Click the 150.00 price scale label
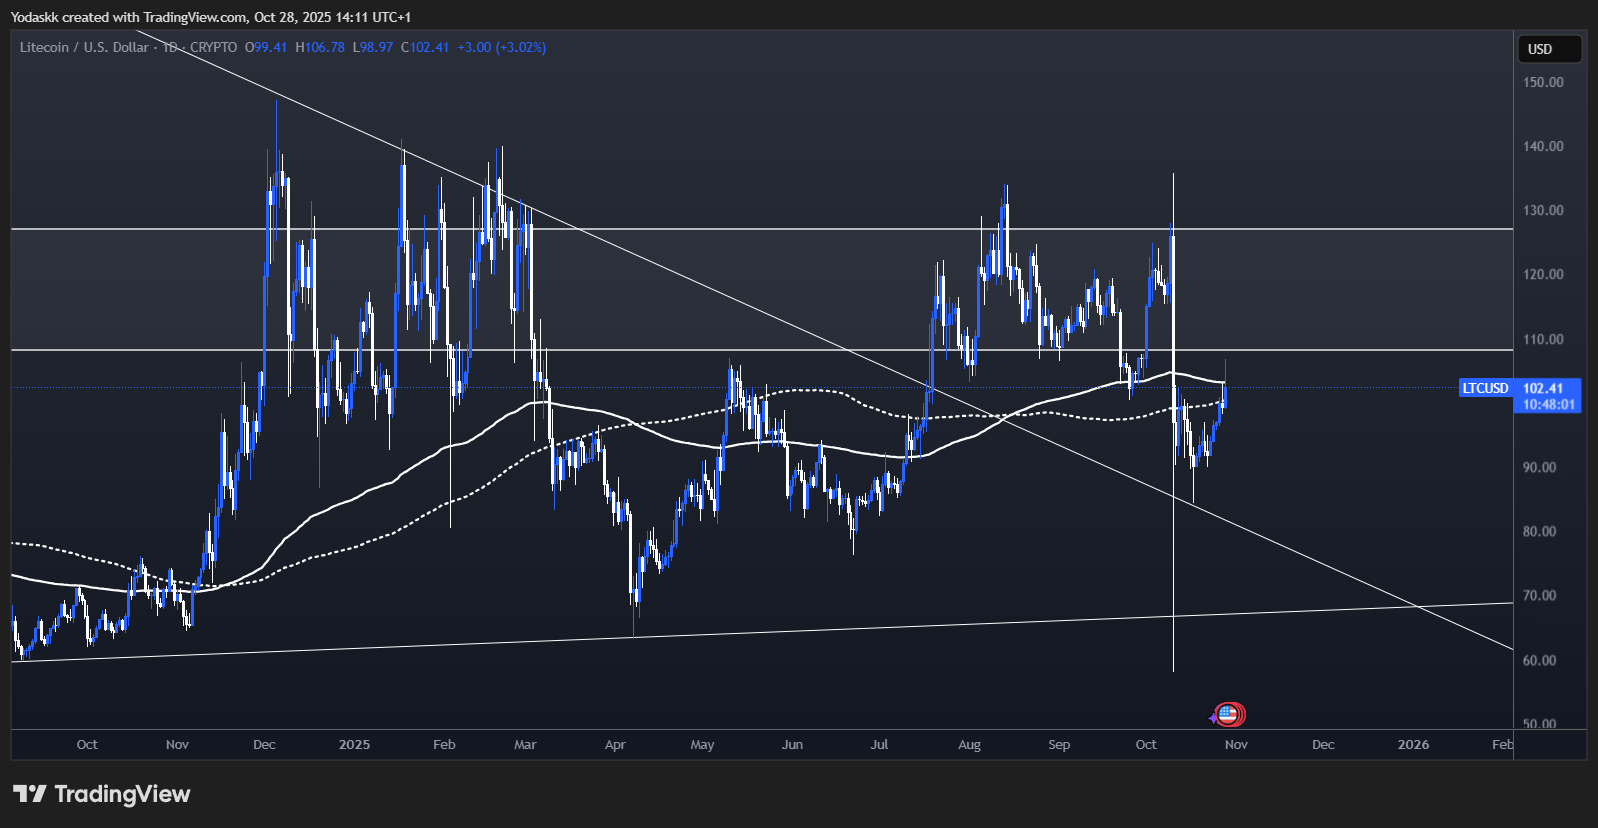The width and height of the screenshot is (1598, 828). click(x=1542, y=82)
